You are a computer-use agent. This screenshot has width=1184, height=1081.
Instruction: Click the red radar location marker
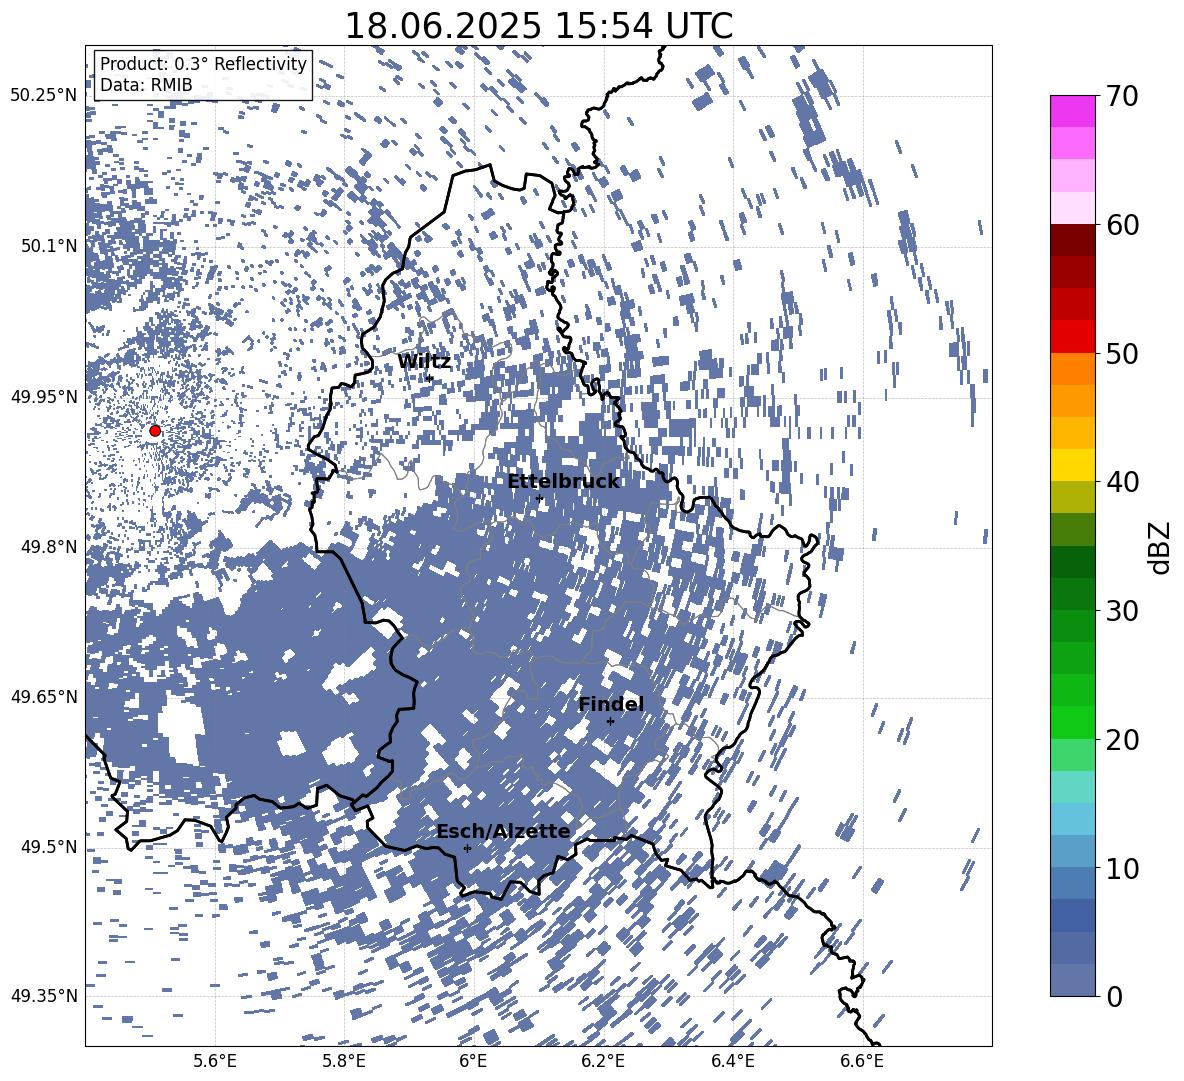click(x=155, y=430)
